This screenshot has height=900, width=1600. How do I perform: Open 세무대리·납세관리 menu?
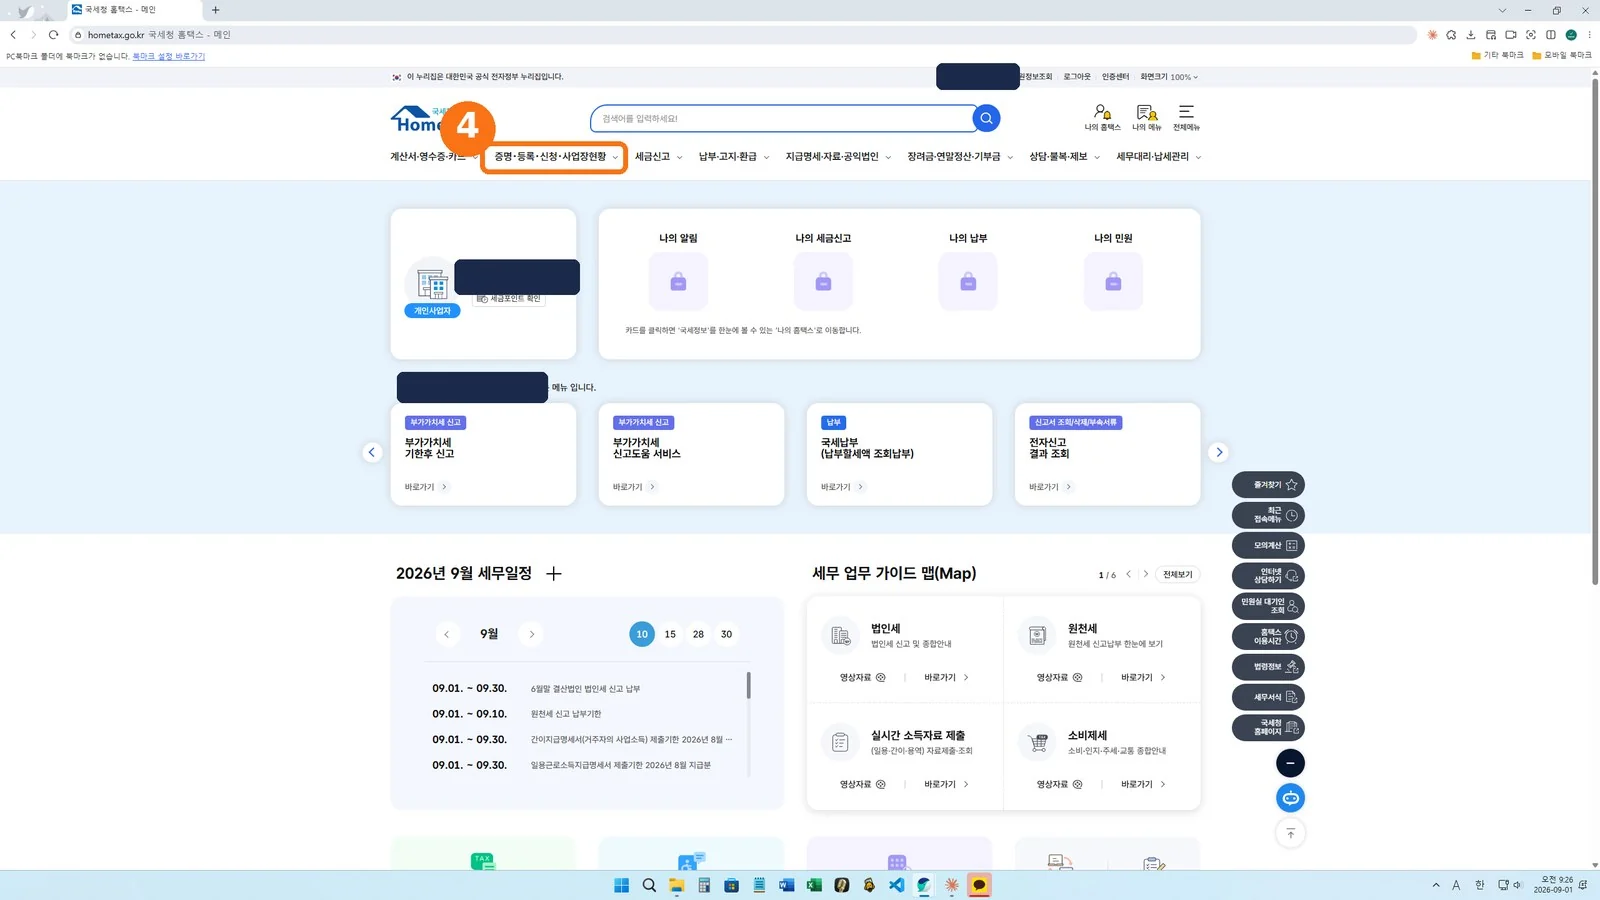pyautogui.click(x=1159, y=157)
